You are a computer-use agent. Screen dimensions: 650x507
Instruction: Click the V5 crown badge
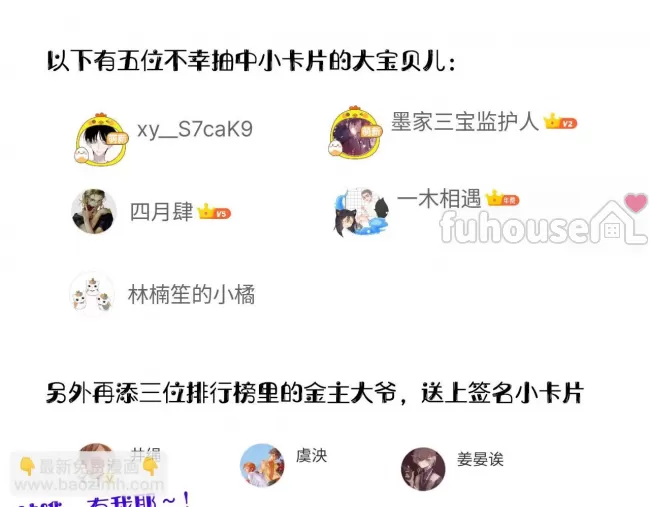[x=214, y=212]
